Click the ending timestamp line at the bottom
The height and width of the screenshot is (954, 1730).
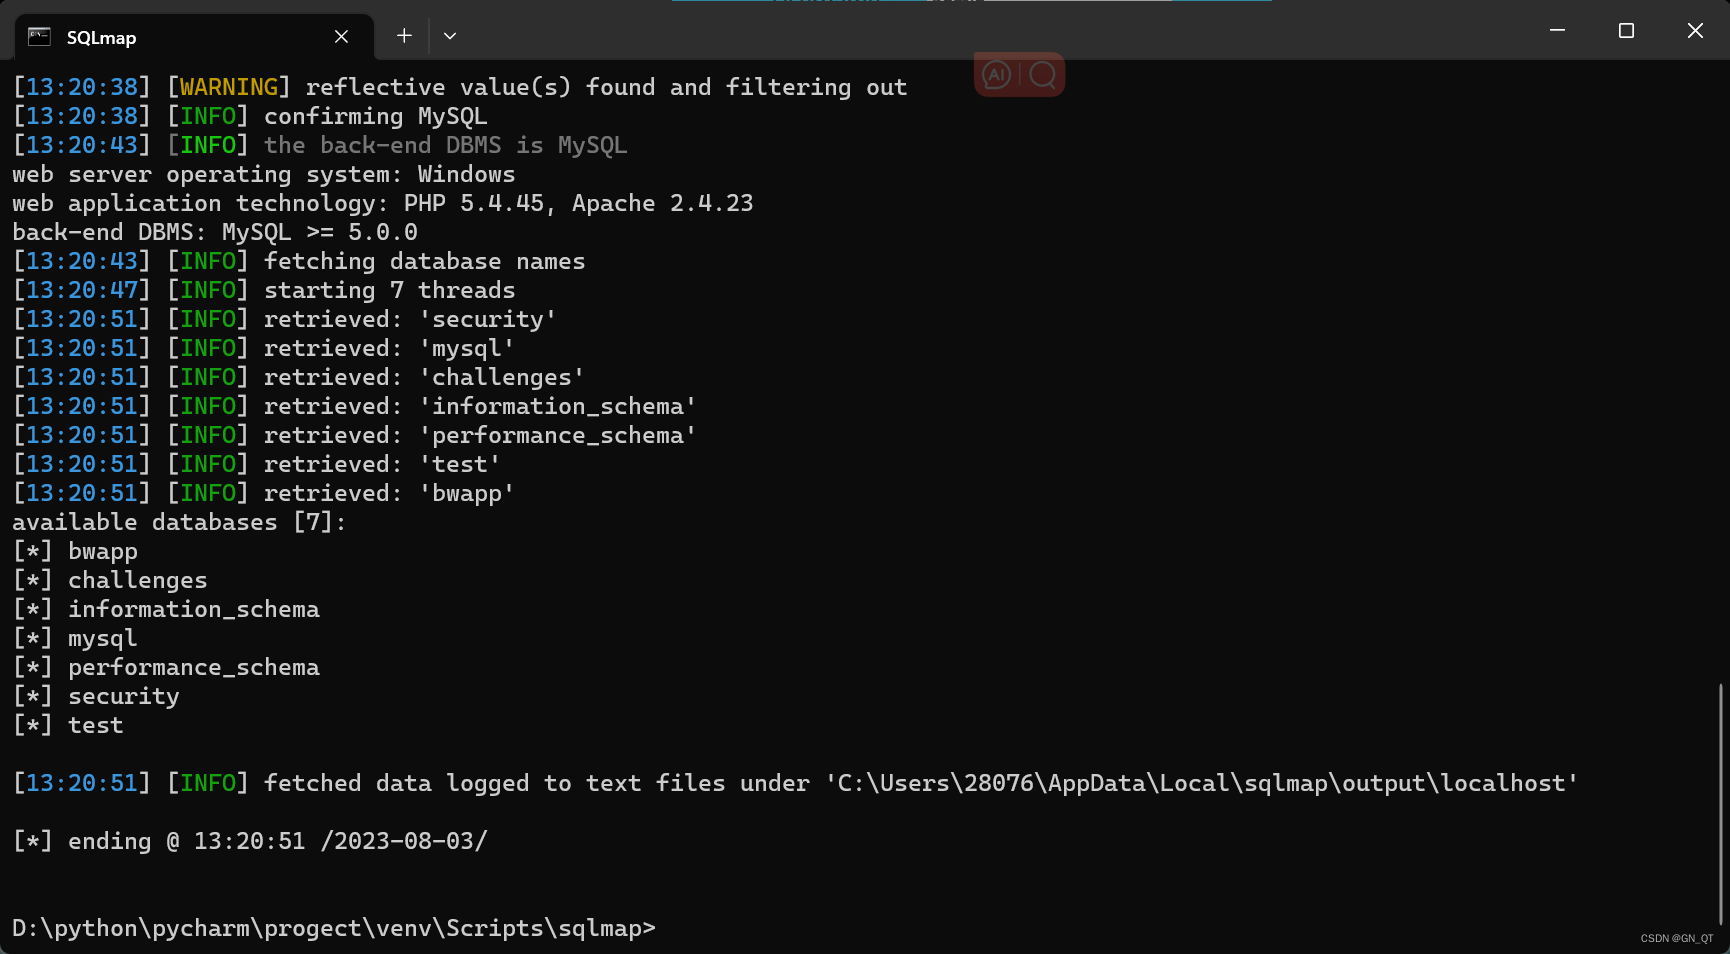click(x=250, y=840)
